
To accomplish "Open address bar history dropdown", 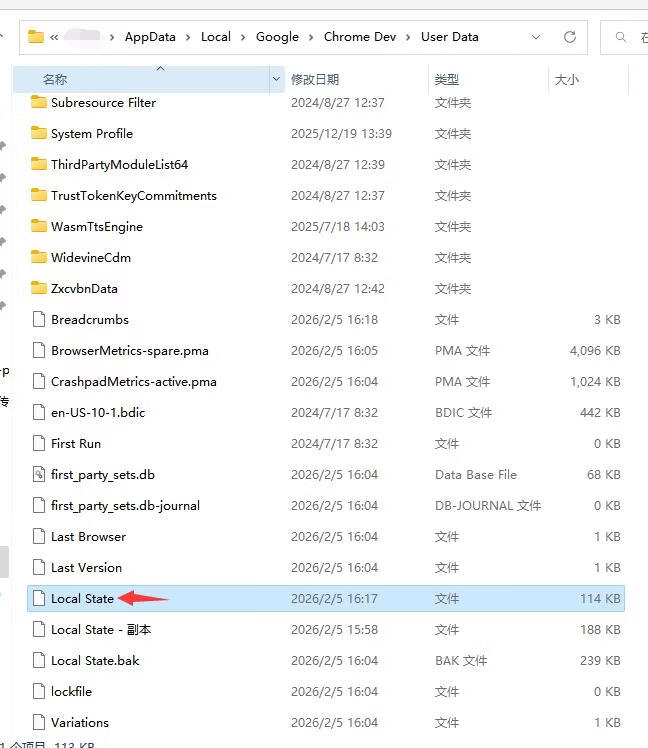I will coord(536,37).
